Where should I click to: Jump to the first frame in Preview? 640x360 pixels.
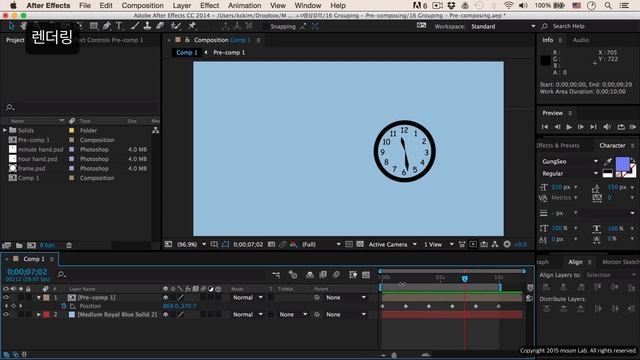(x=545, y=127)
